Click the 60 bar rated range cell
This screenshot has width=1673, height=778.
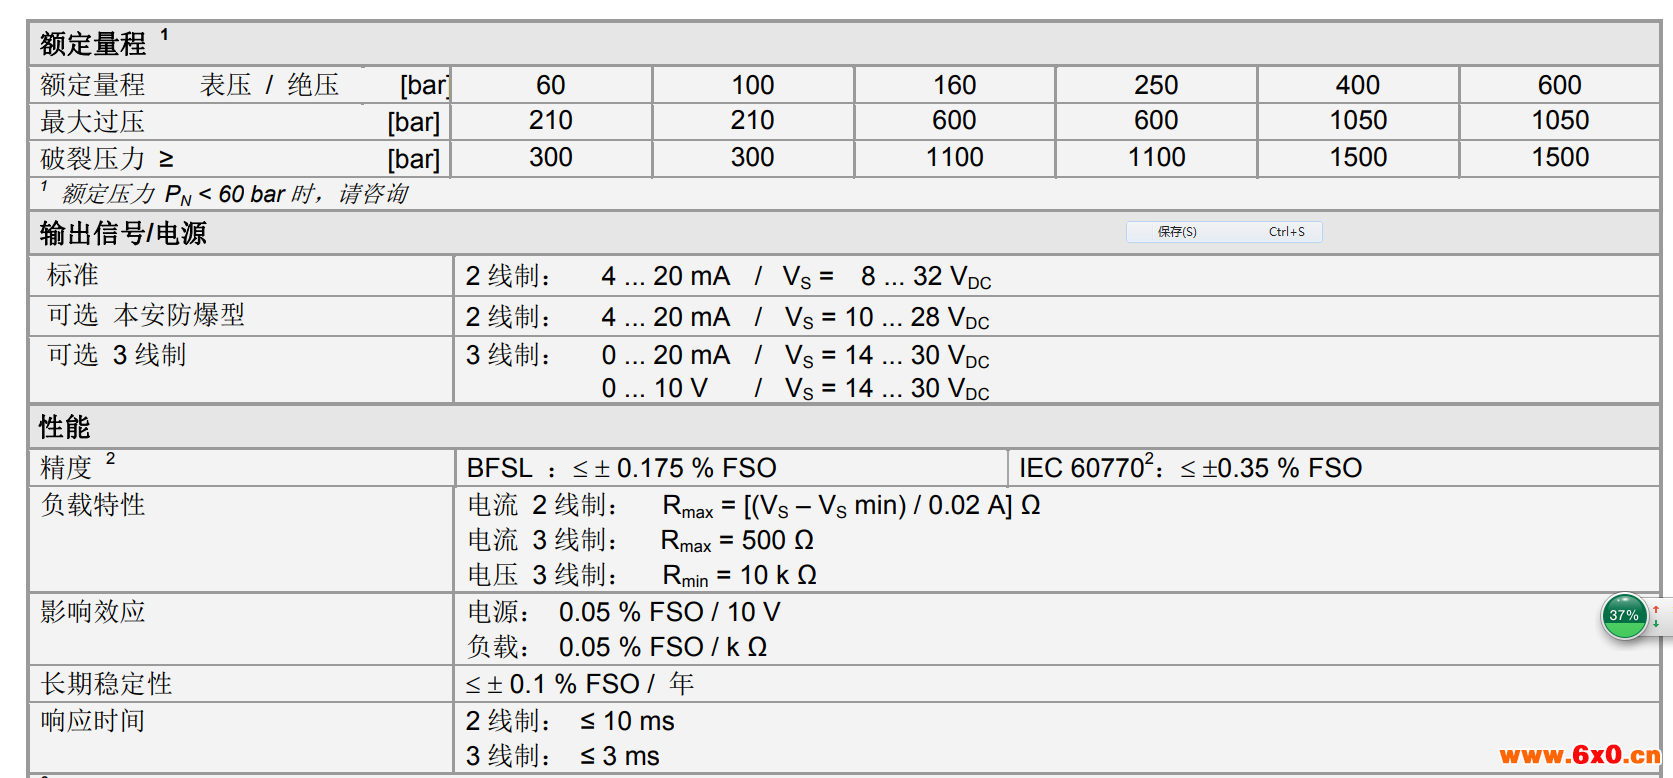pyautogui.click(x=551, y=85)
